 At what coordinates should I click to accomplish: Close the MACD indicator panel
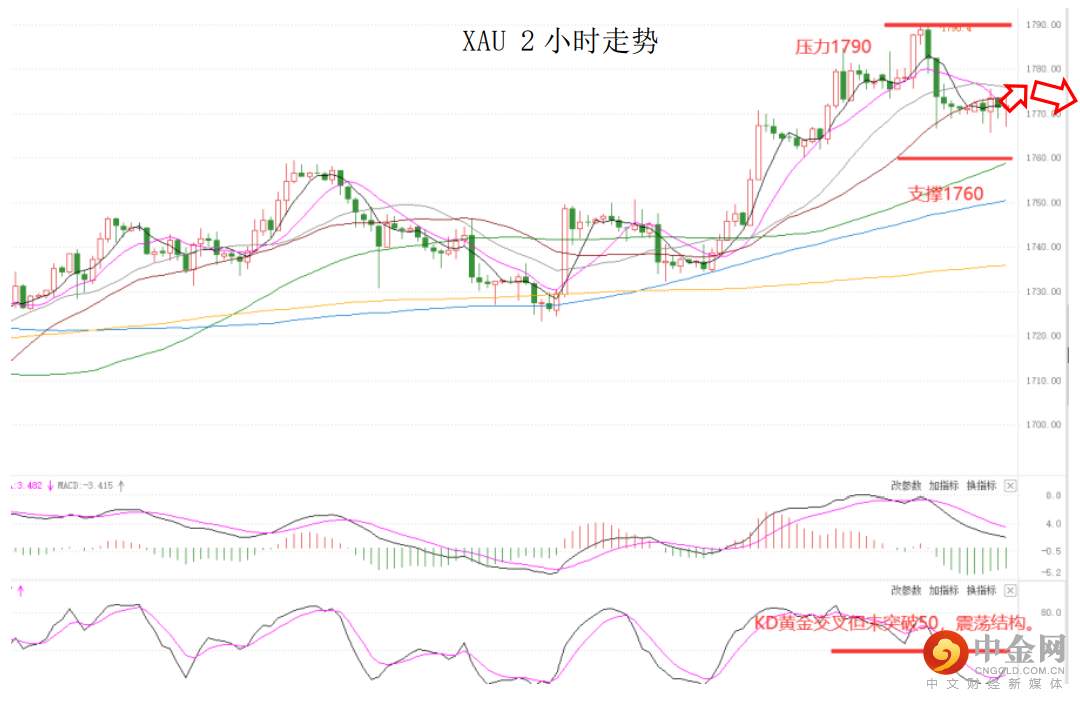click(x=1010, y=486)
